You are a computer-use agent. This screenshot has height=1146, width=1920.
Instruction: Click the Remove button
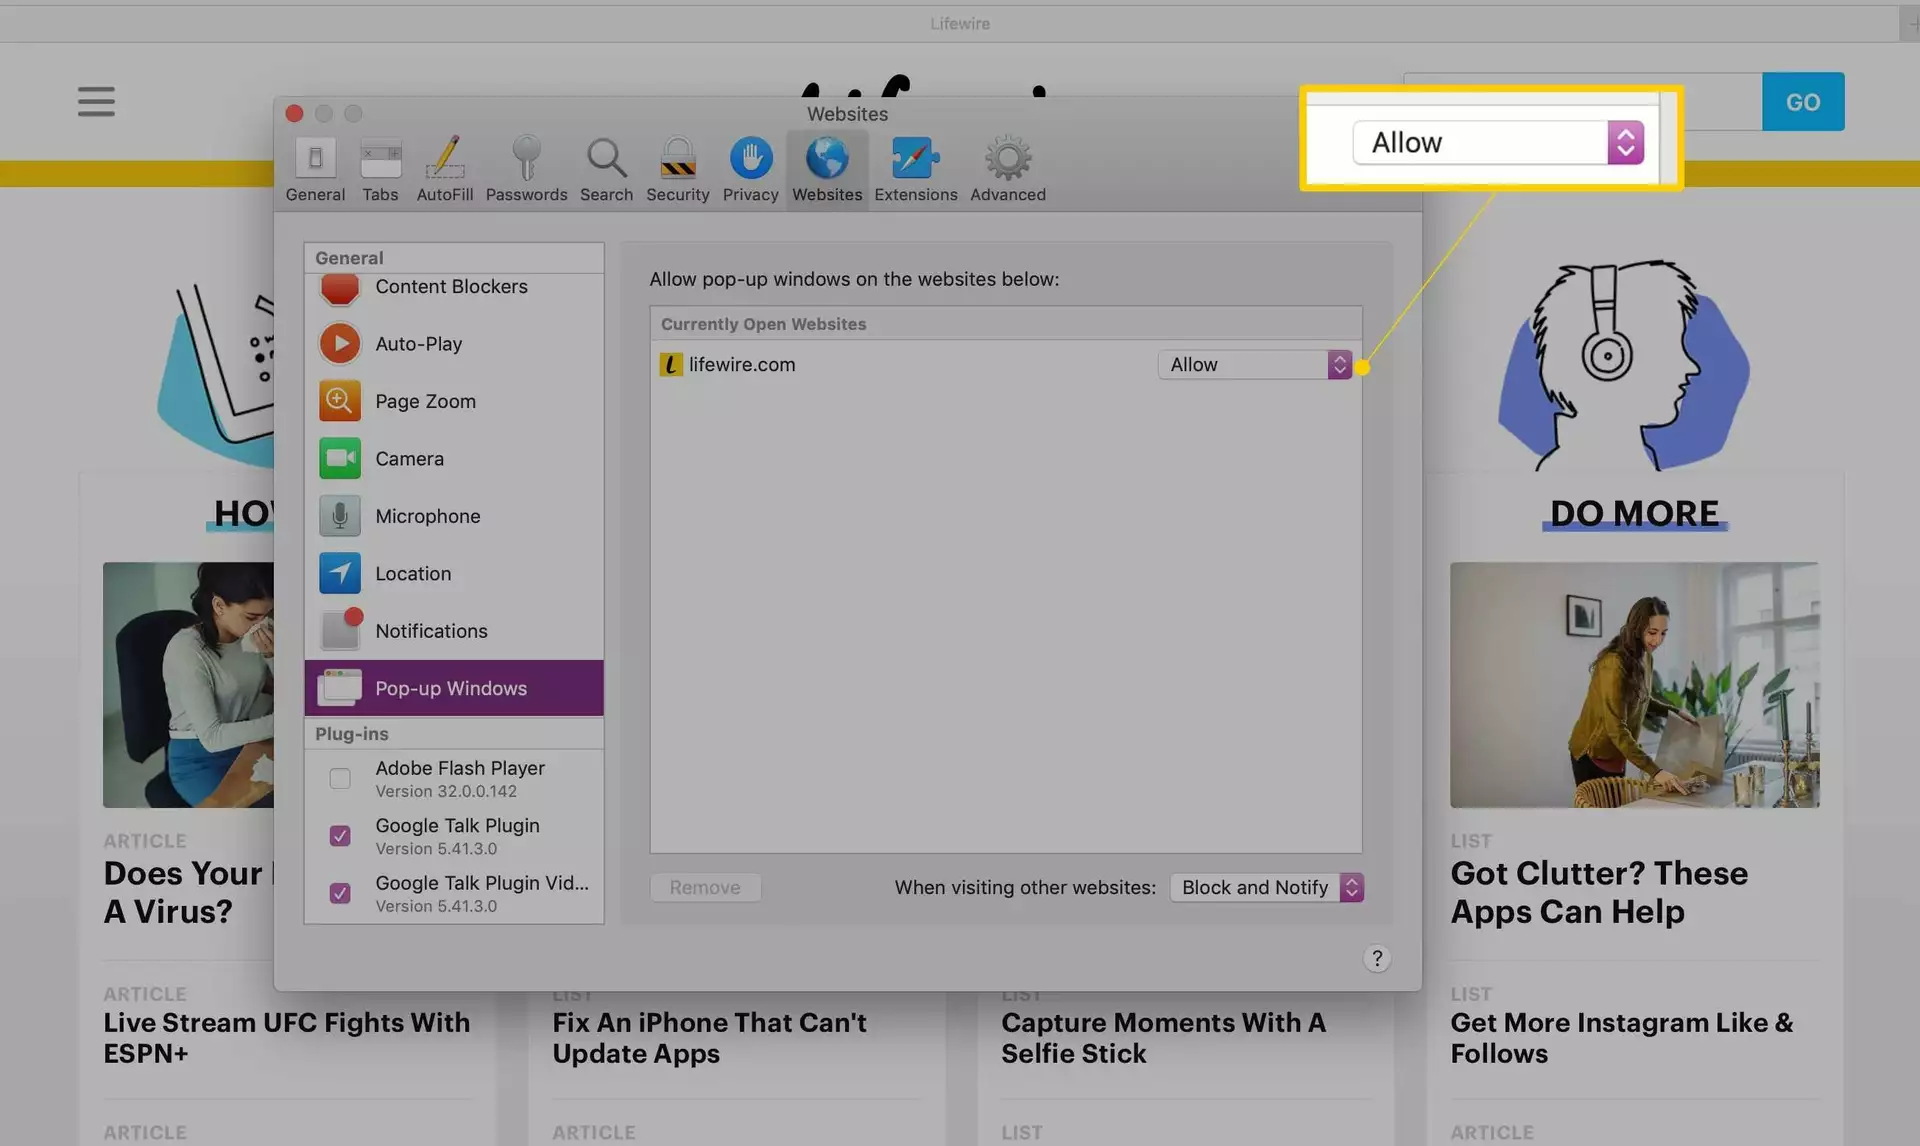(705, 888)
